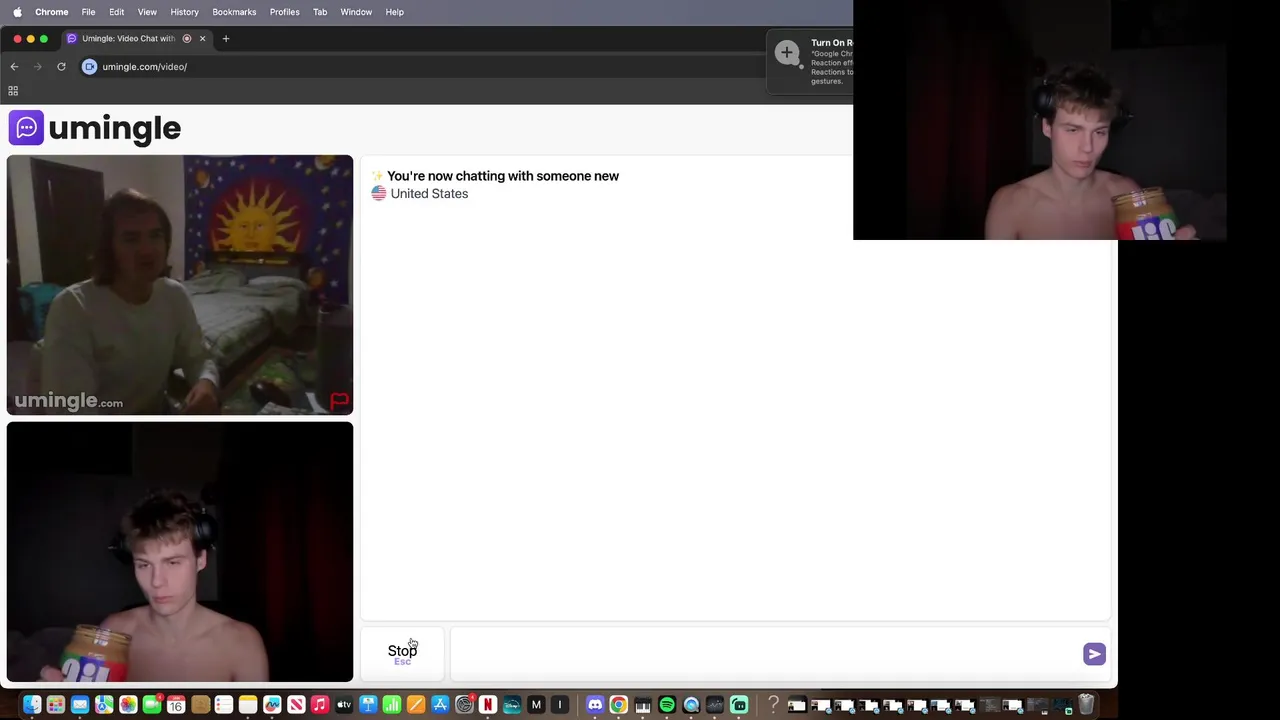The image size is (1280, 720).
Task: Open Mail from the Dock
Action: point(80,705)
